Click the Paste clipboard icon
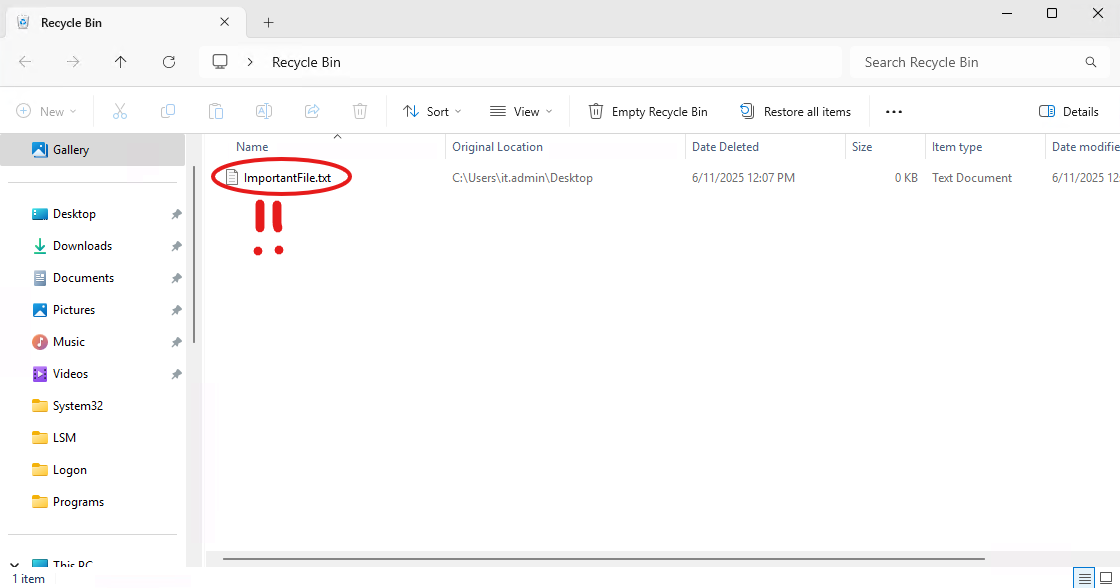 click(216, 111)
